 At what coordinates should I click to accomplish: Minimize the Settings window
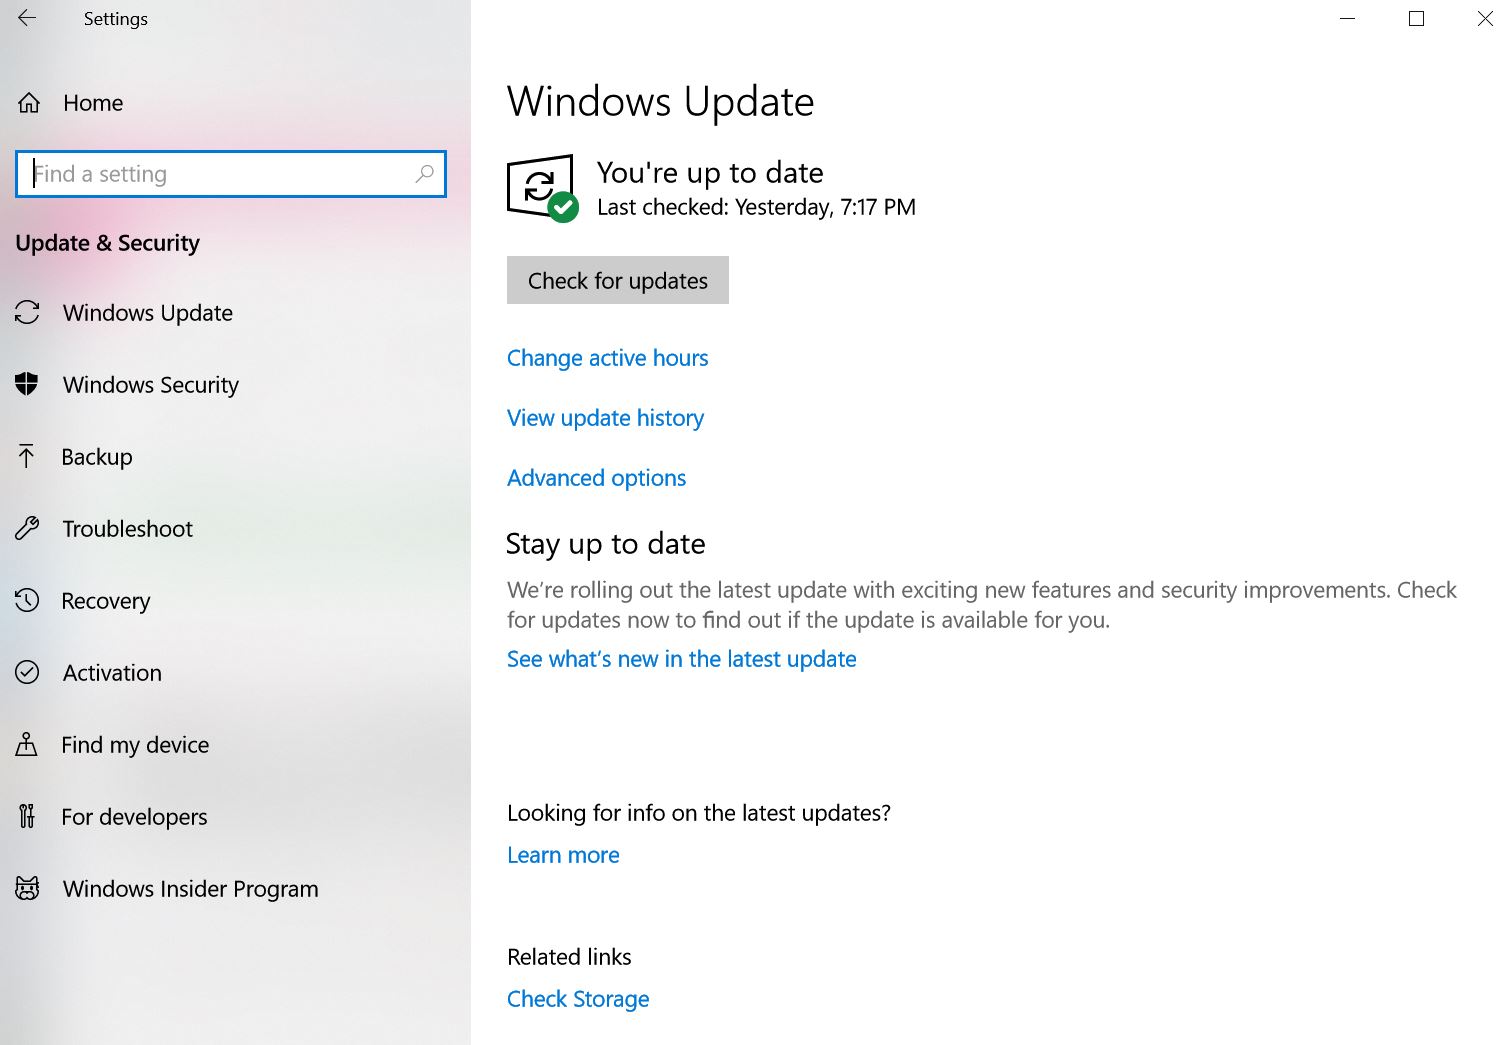pos(1348,18)
